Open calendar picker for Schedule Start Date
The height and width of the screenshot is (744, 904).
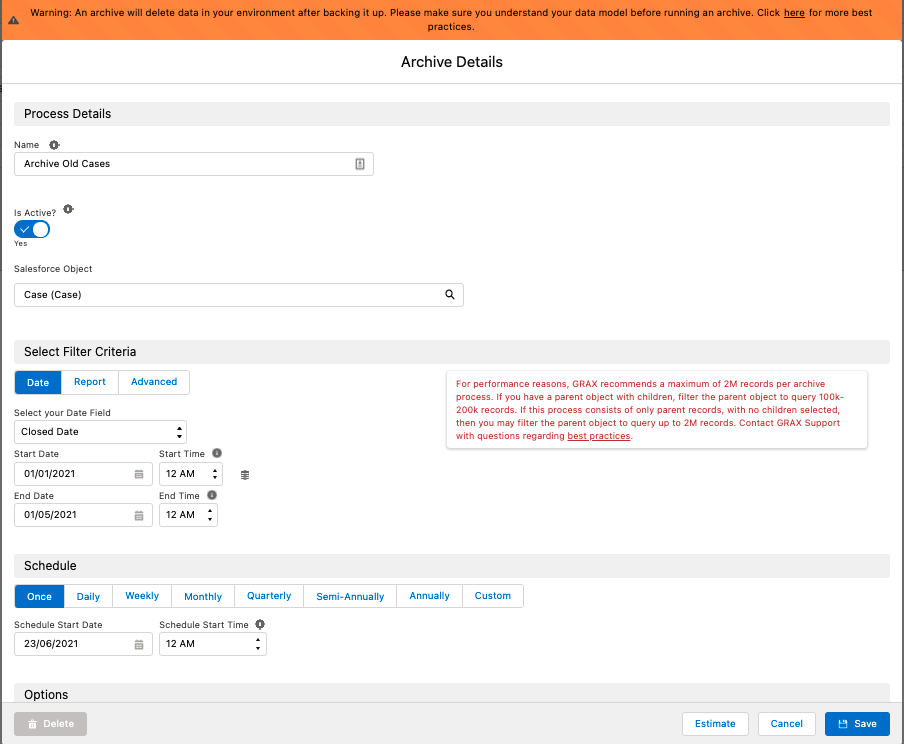click(x=139, y=644)
